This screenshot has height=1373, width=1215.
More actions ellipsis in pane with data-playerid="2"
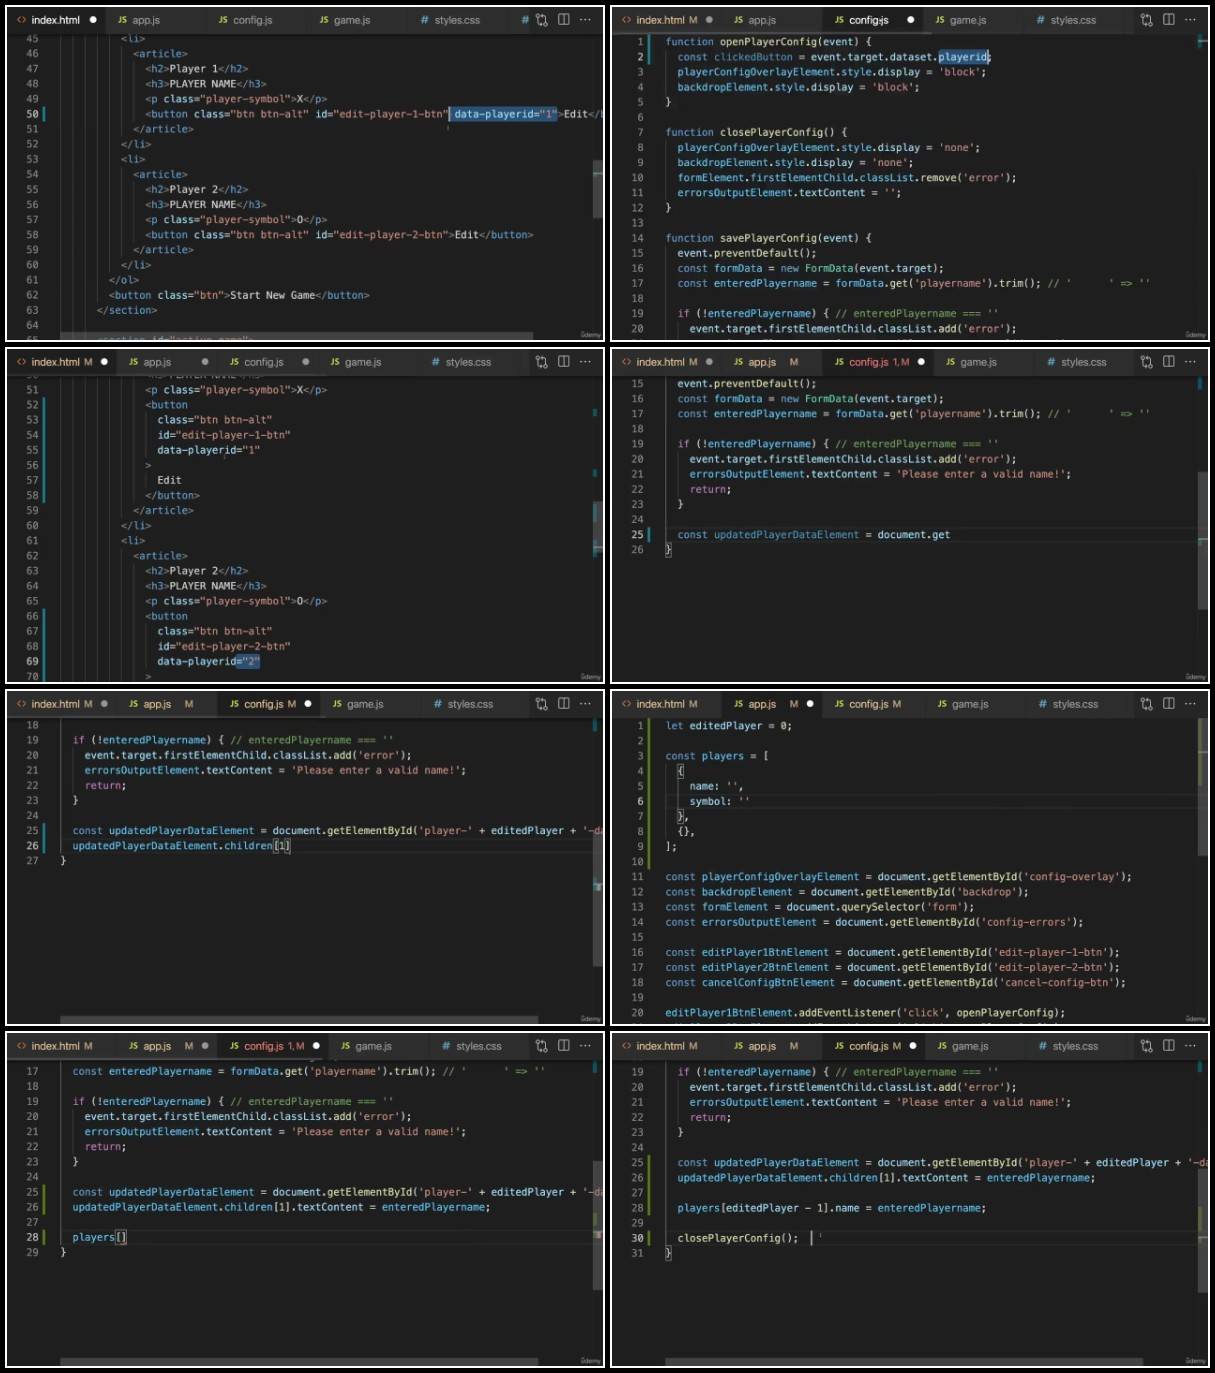tap(585, 362)
